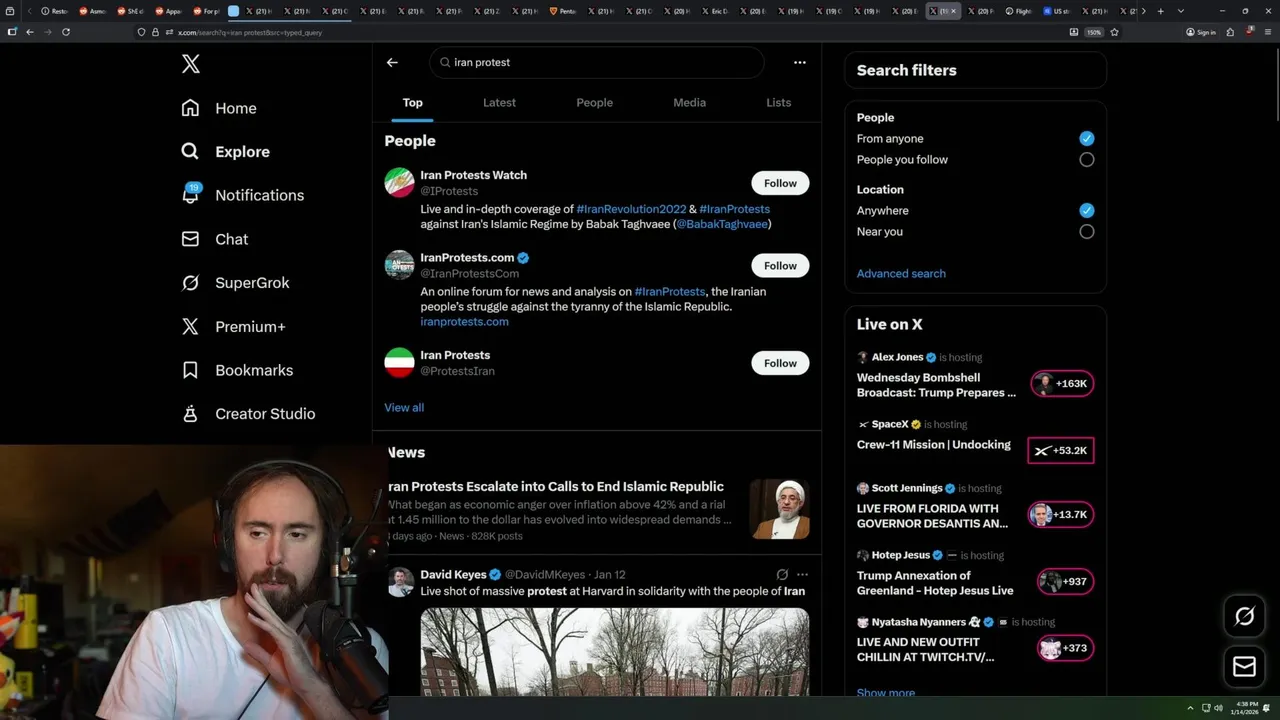Viewport: 1280px width, 720px height.
Task: Join Alex Jones live +163K badge
Action: 1062,384
